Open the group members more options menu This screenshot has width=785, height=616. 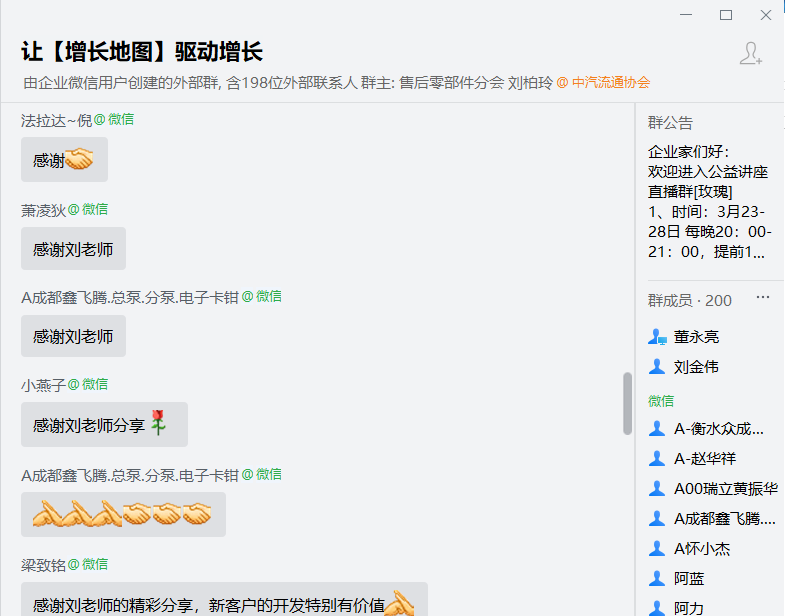point(762,297)
